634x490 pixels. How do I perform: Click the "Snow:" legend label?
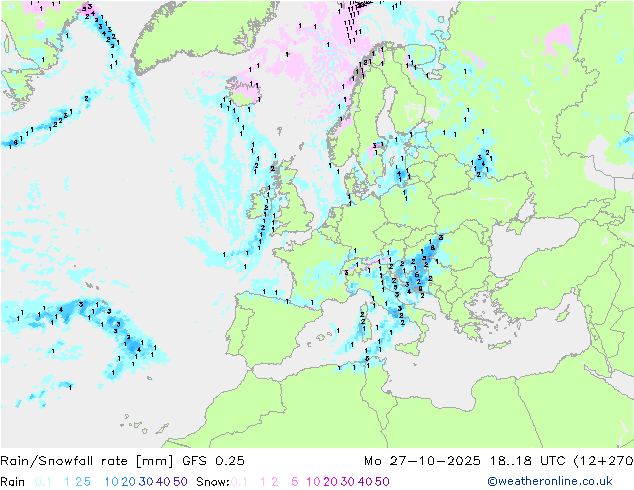click(x=213, y=482)
